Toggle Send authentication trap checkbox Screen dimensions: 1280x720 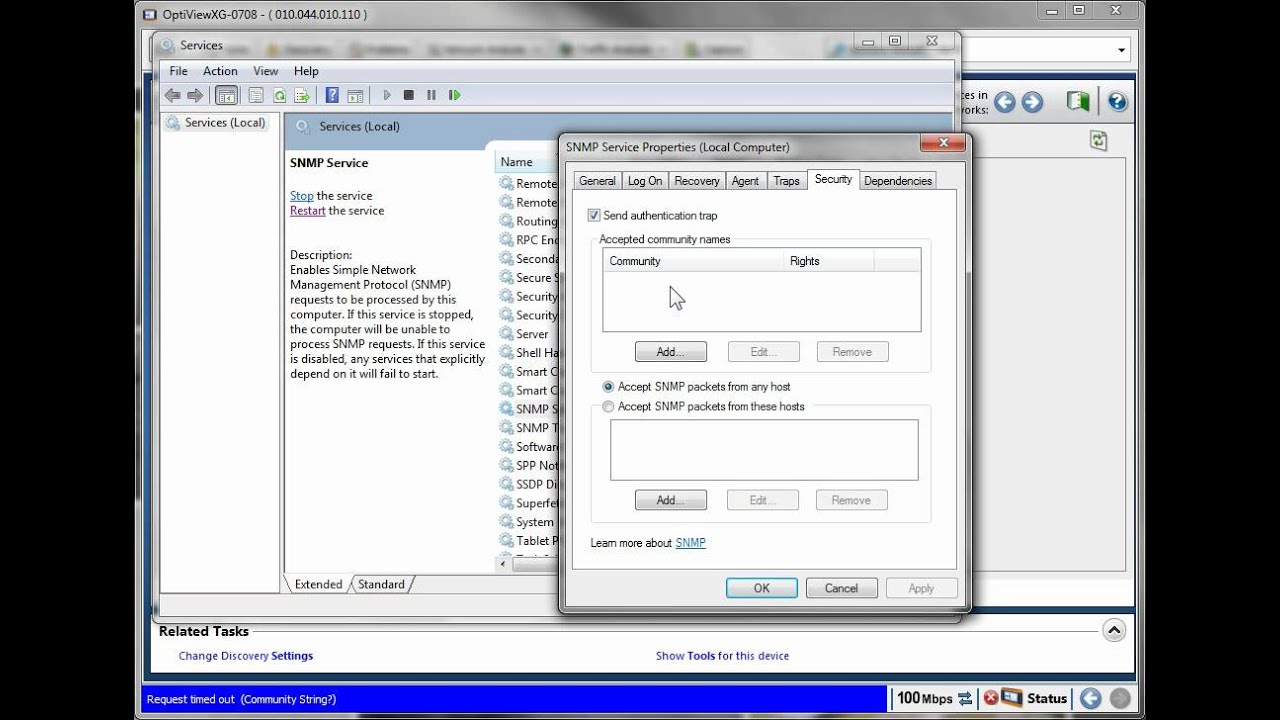[x=594, y=215]
